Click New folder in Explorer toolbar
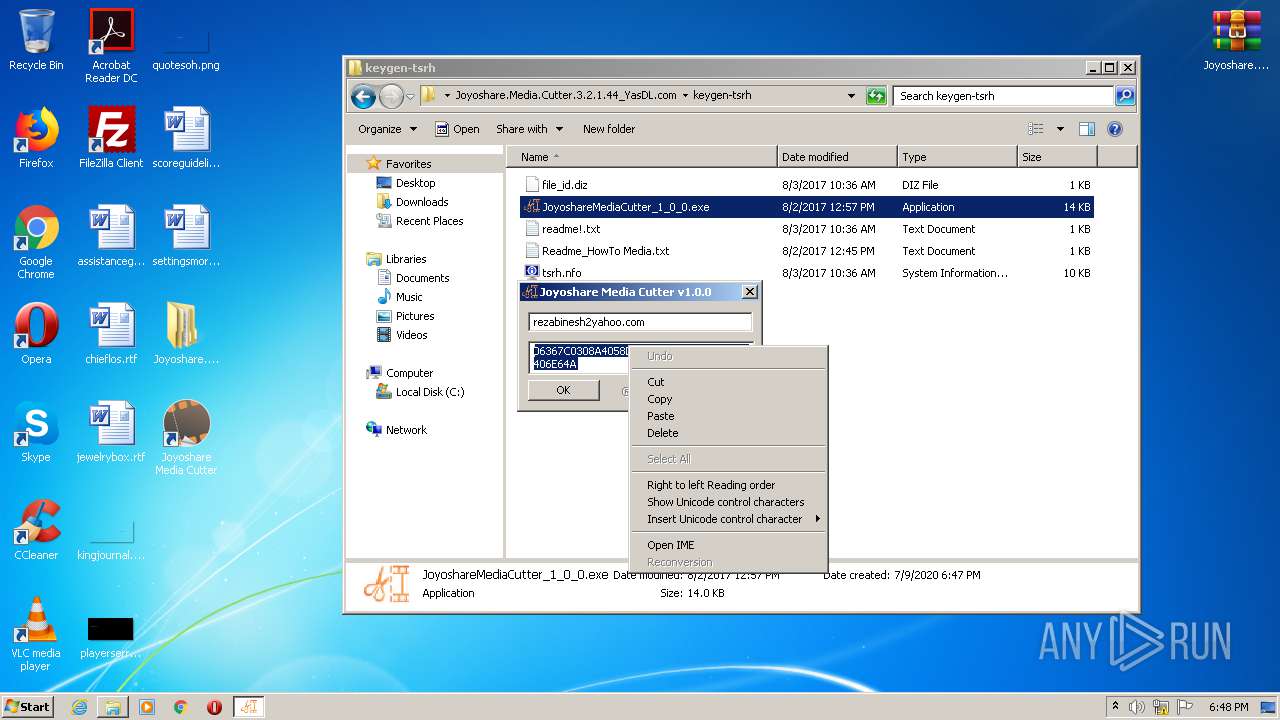Screen dimensions: 1280x720 pos(609,129)
